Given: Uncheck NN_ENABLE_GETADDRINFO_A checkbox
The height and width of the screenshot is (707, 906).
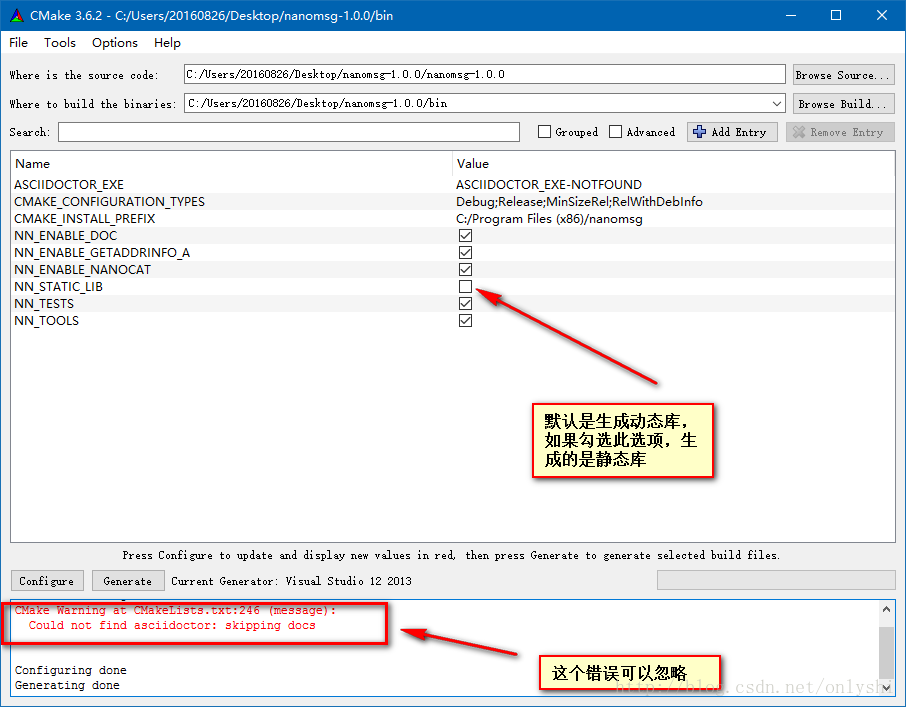Looking at the screenshot, I should (x=465, y=252).
